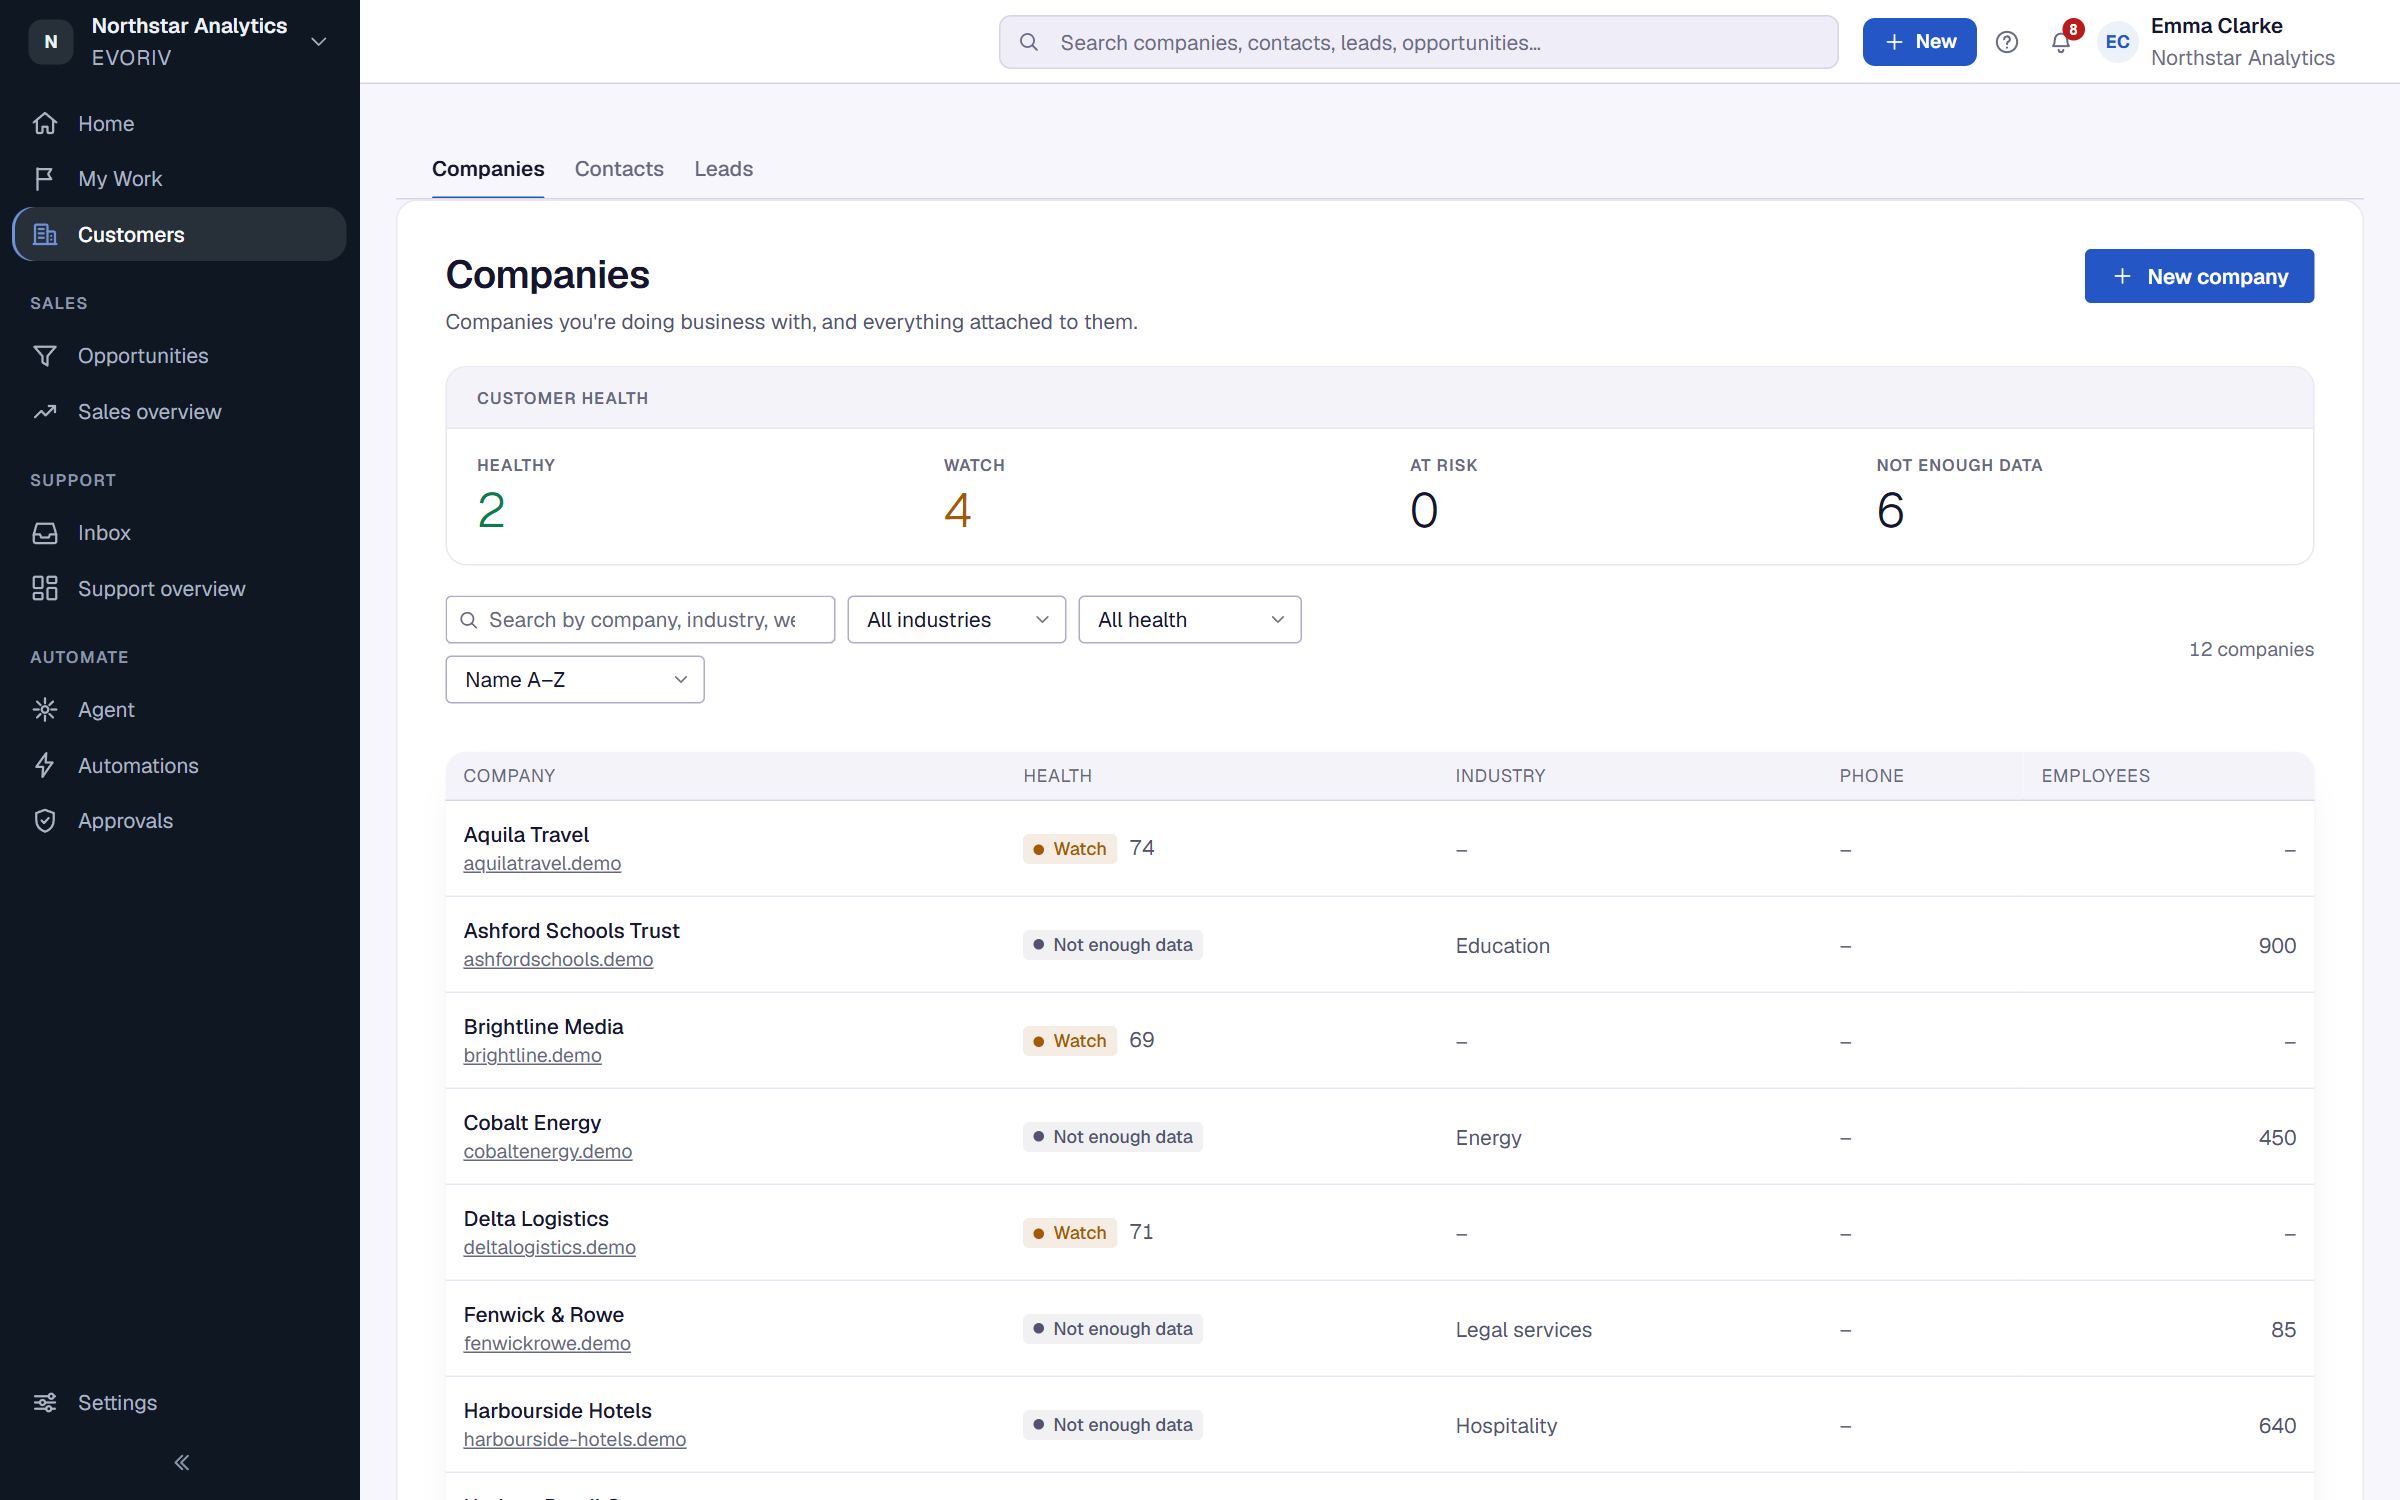Viewport: 2400px width, 1500px height.
Task: Open Sales overview trend icon
Action: click(x=45, y=412)
